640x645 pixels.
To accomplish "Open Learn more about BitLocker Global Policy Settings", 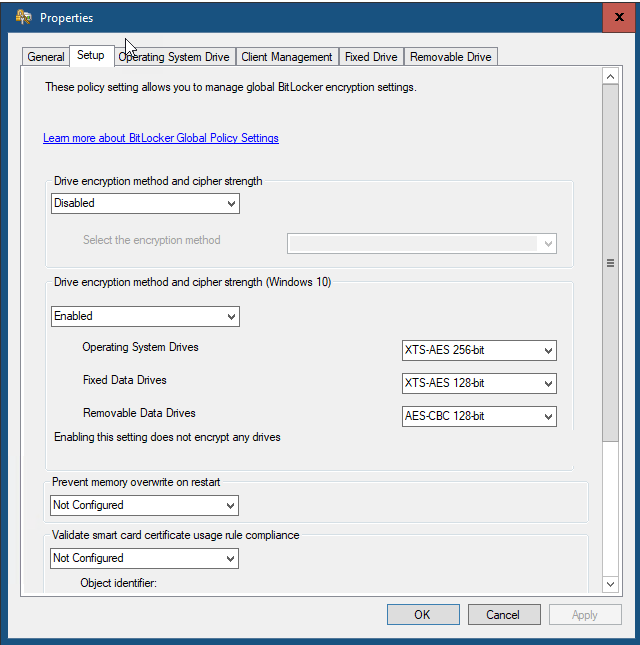I will [161, 138].
